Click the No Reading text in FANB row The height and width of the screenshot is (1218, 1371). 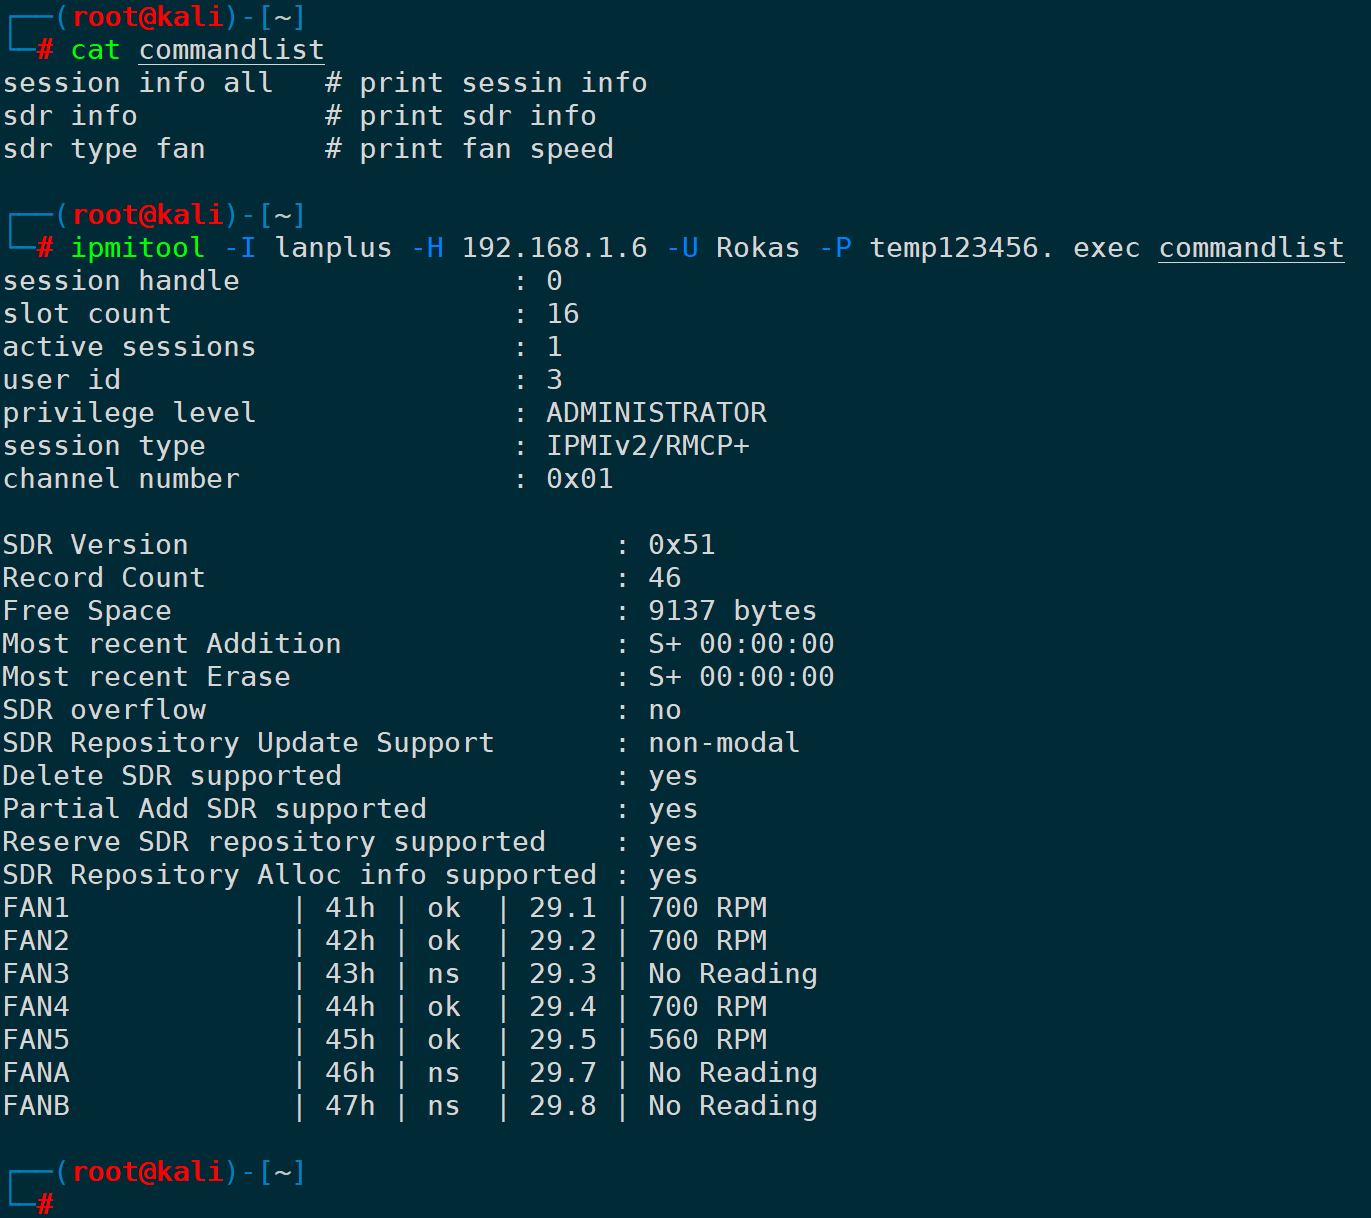tap(732, 1106)
